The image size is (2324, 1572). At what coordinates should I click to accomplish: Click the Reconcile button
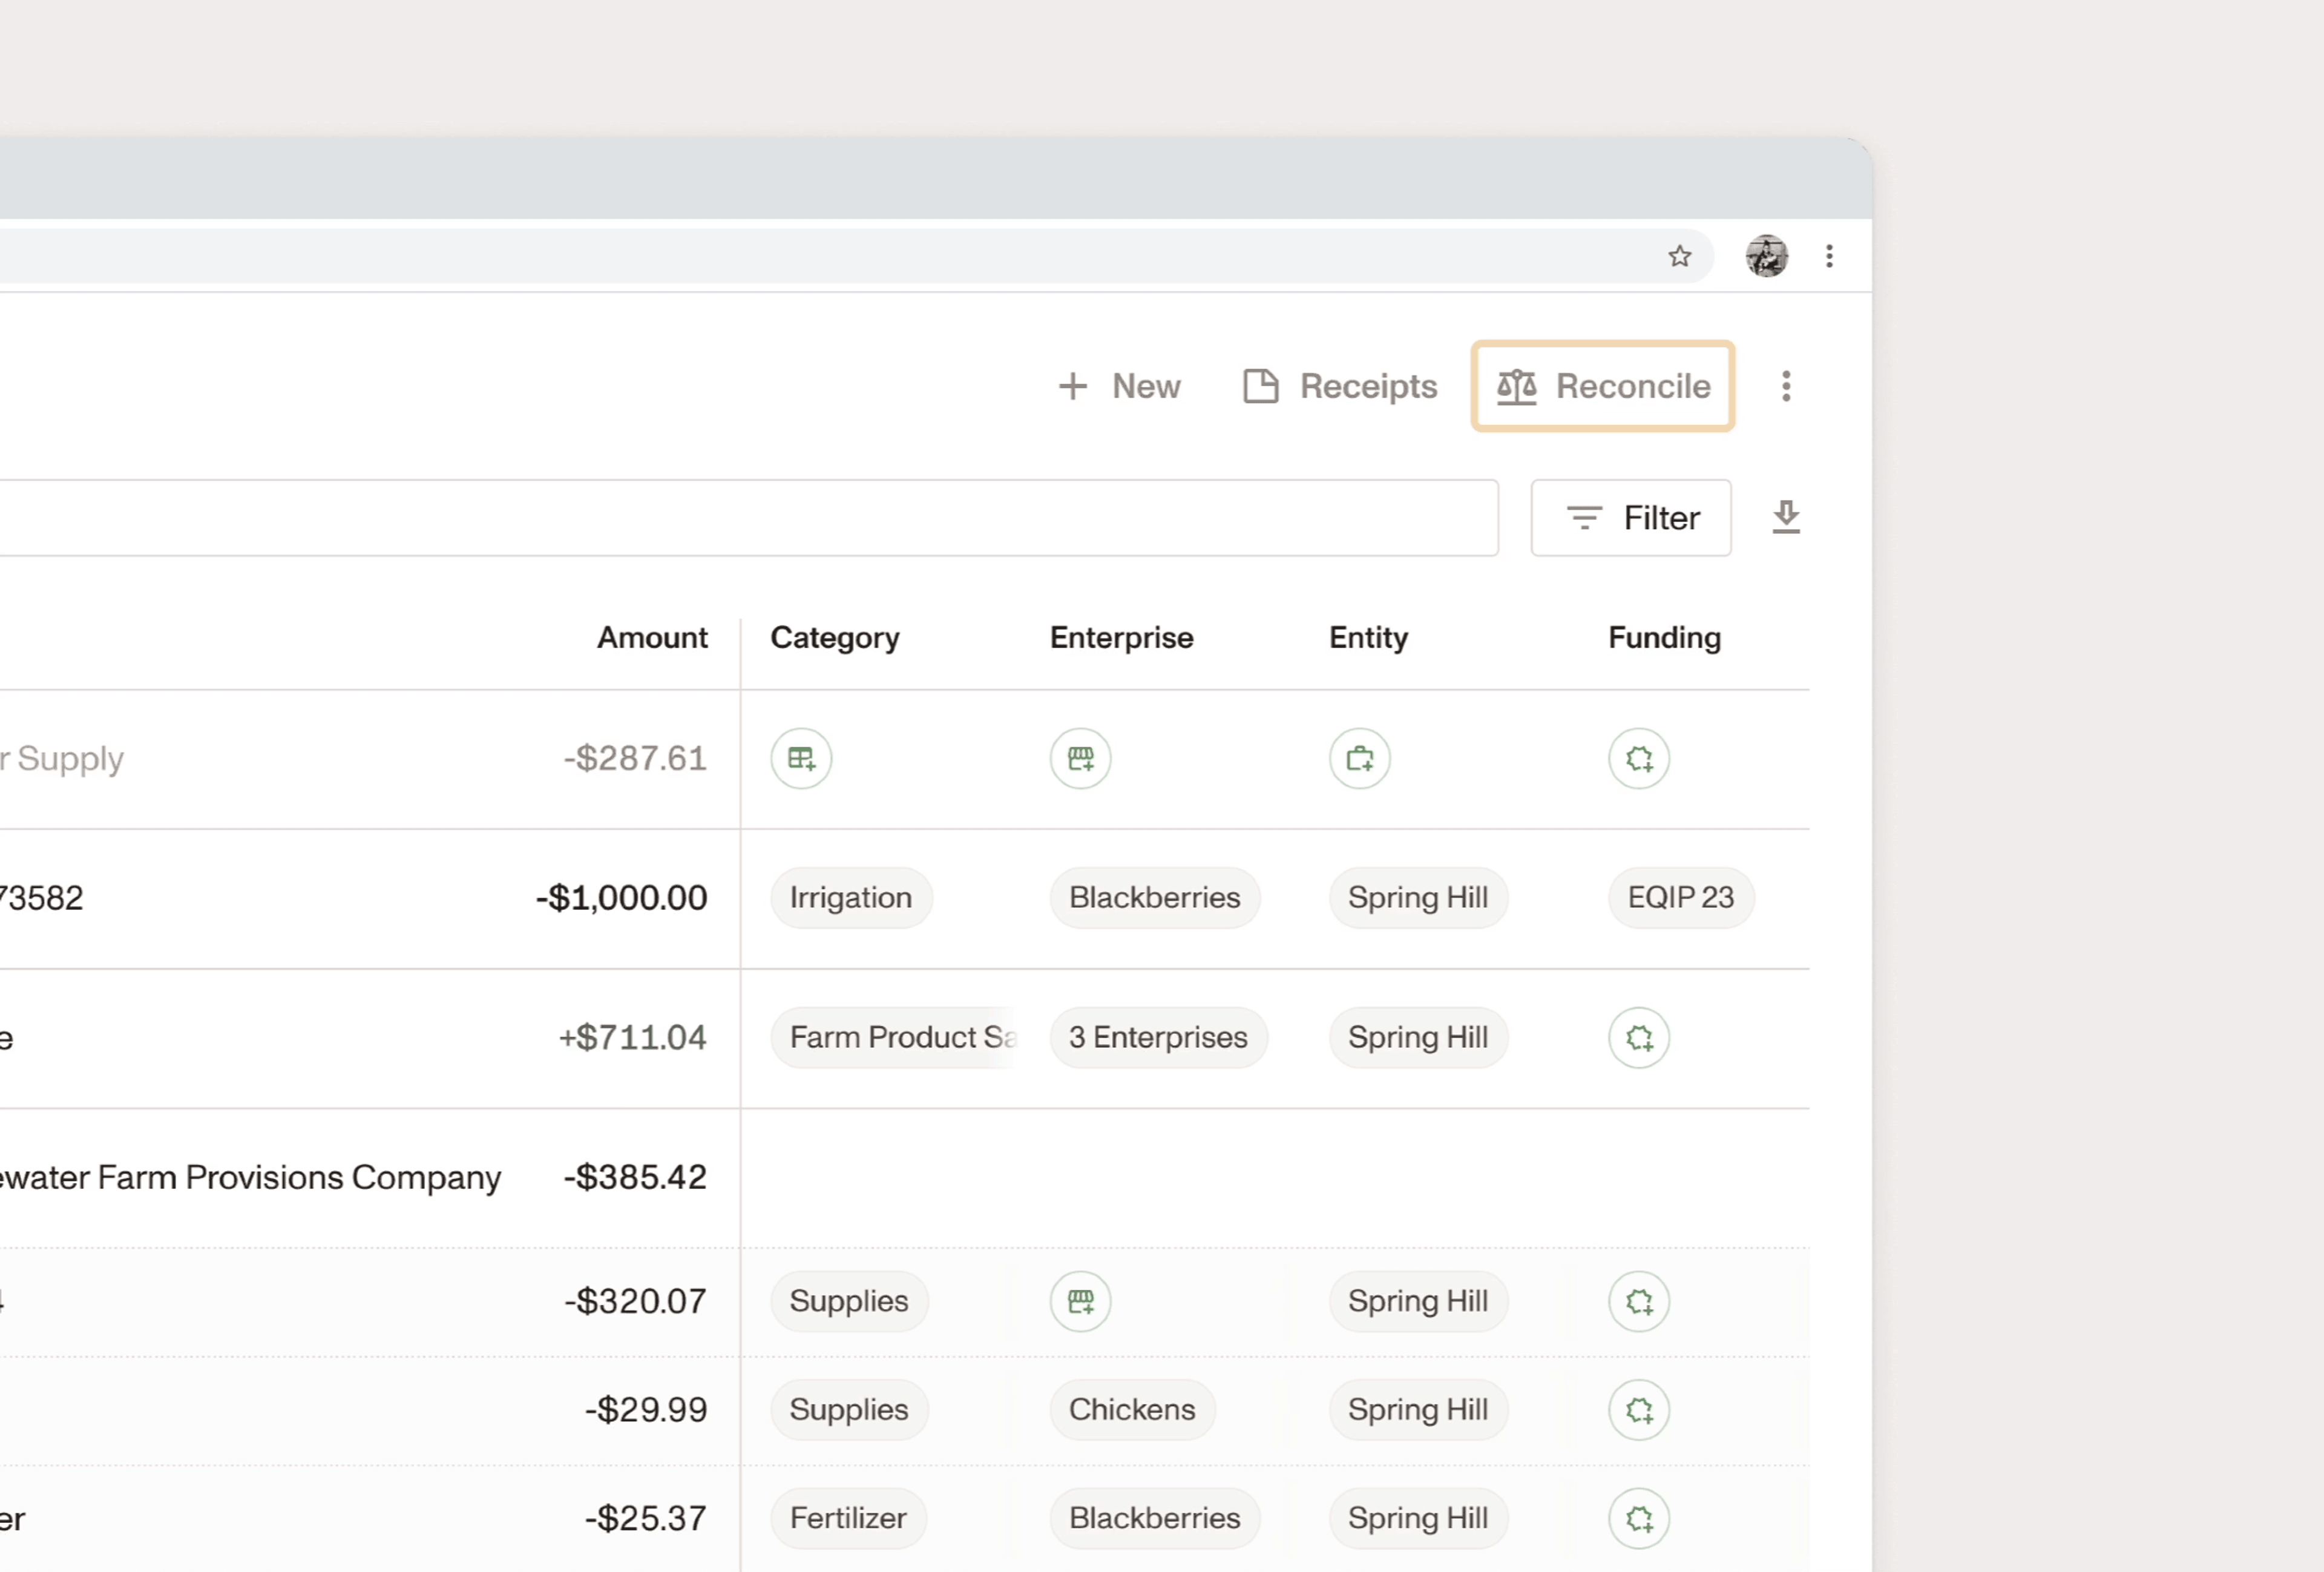(x=1602, y=386)
